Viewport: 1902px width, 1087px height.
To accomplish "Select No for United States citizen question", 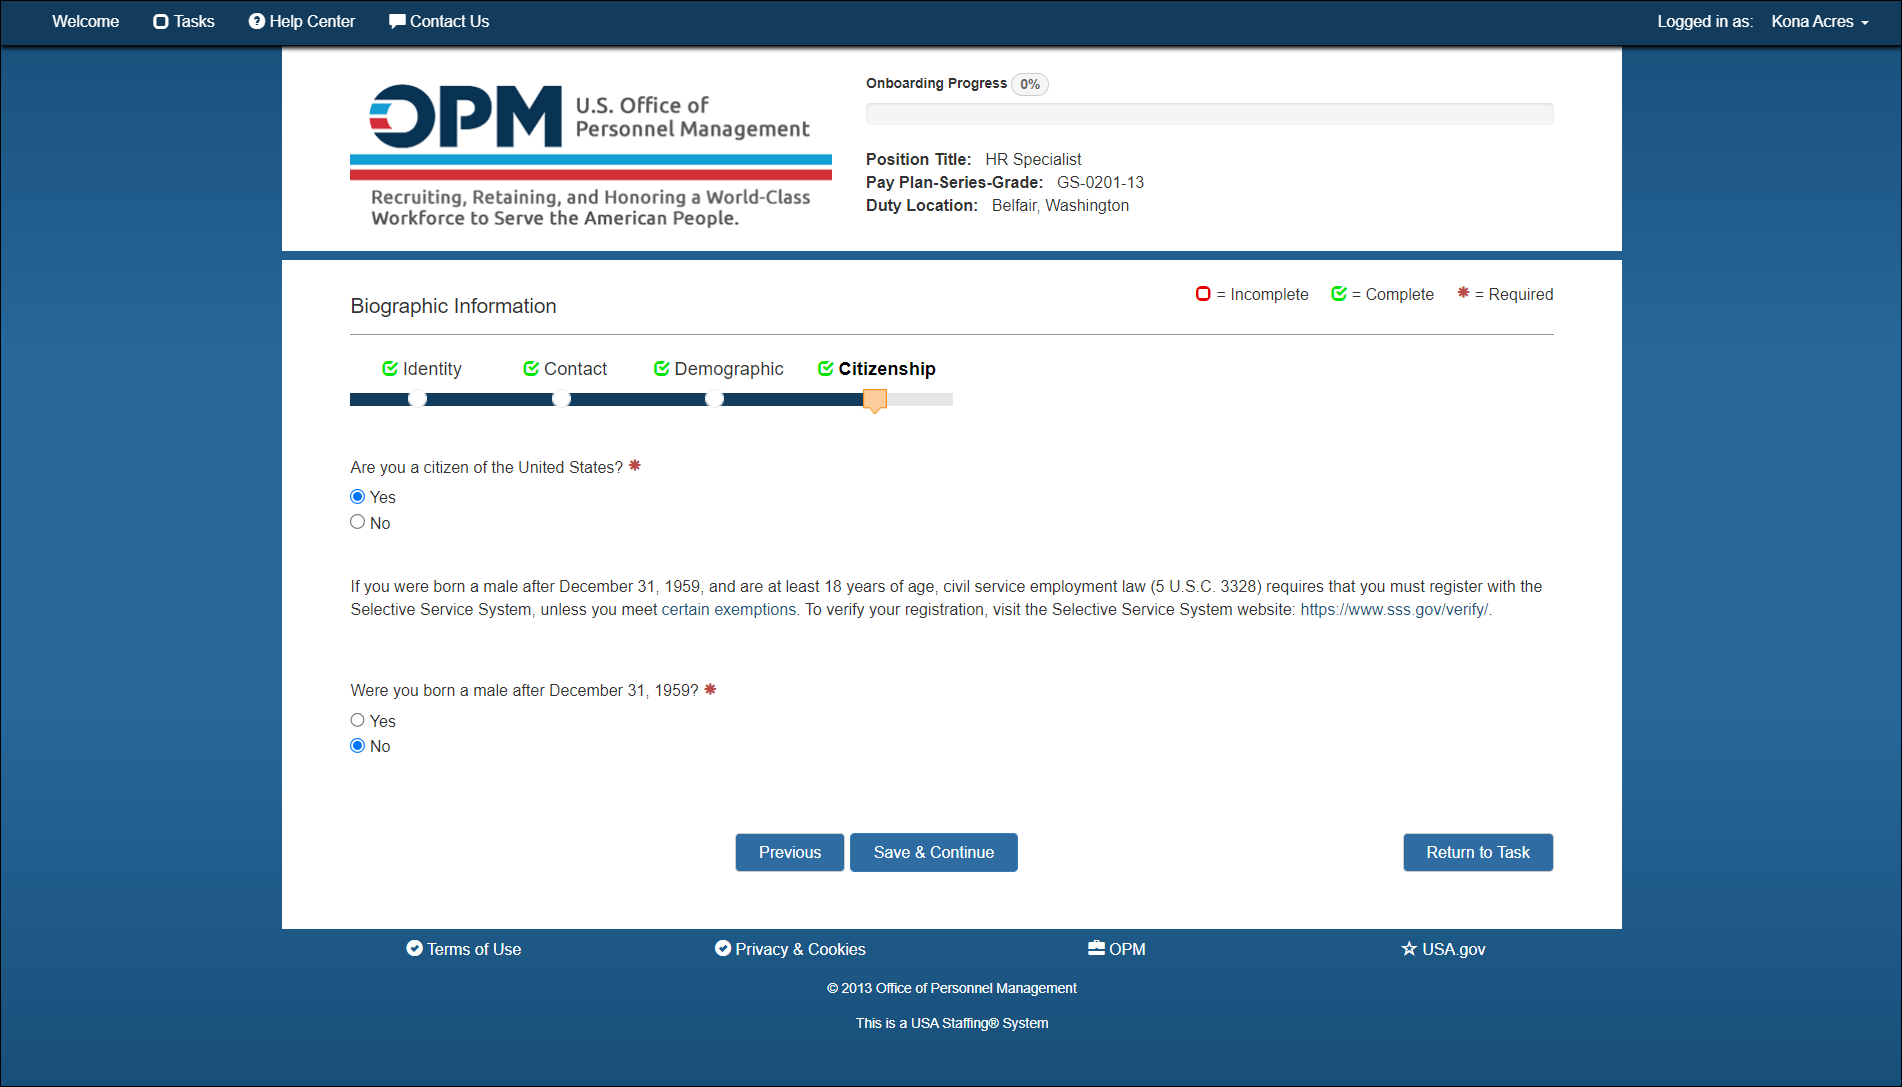I will coord(357,522).
